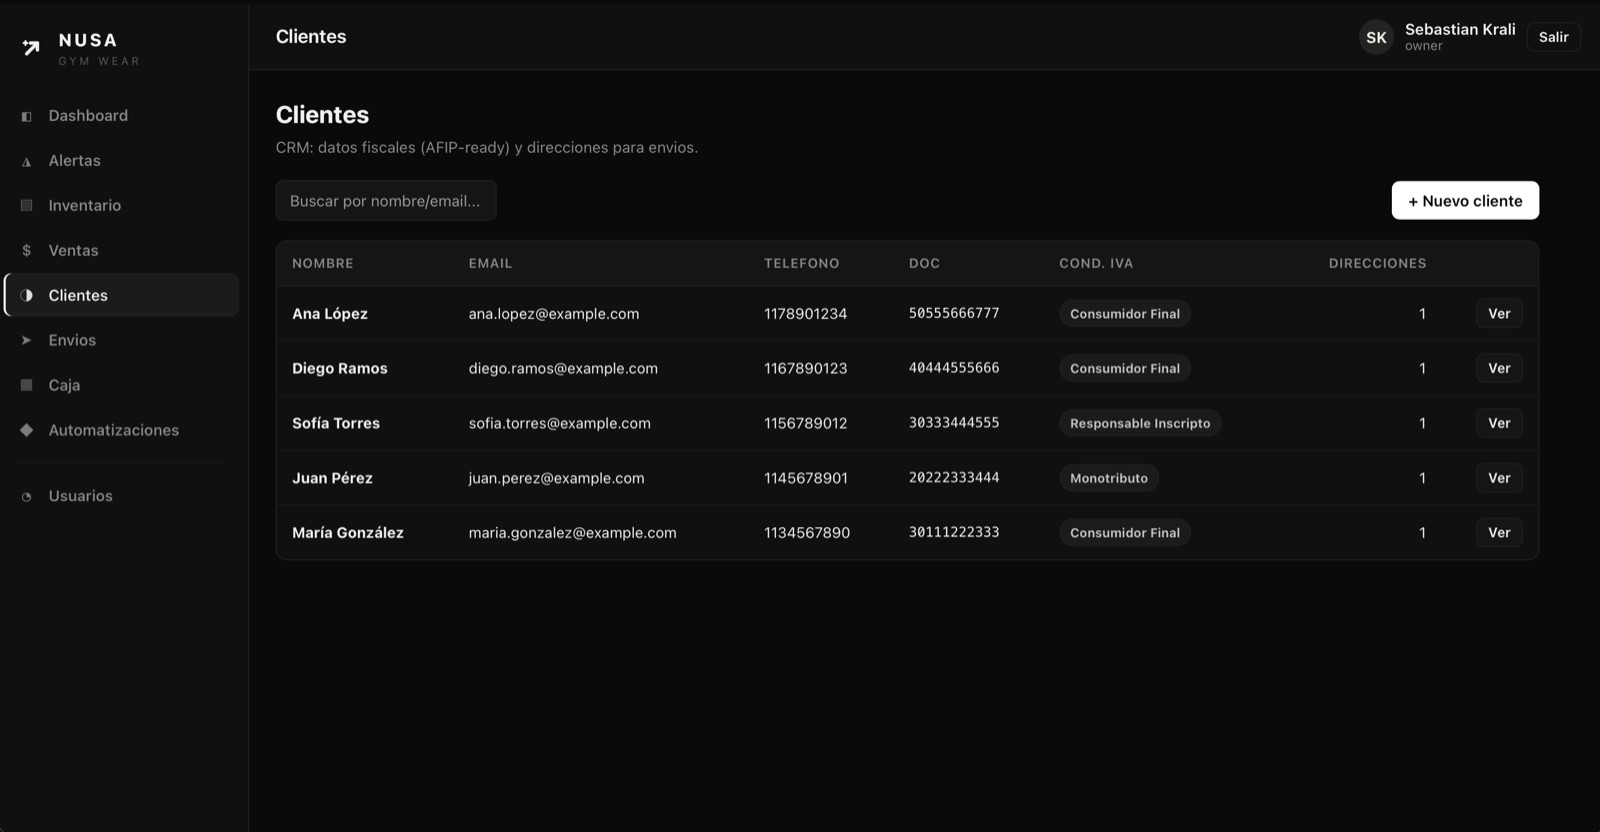Open the Dashboard section

(x=122, y=116)
